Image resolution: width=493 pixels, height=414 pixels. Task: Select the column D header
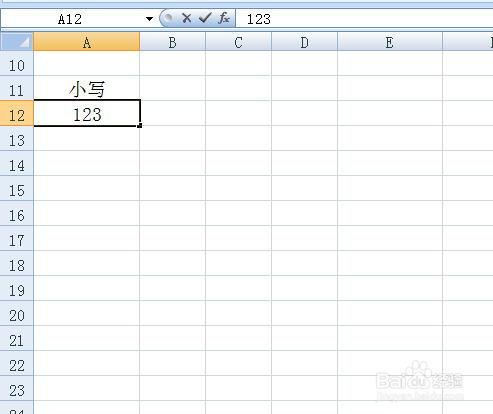(304, 42)
